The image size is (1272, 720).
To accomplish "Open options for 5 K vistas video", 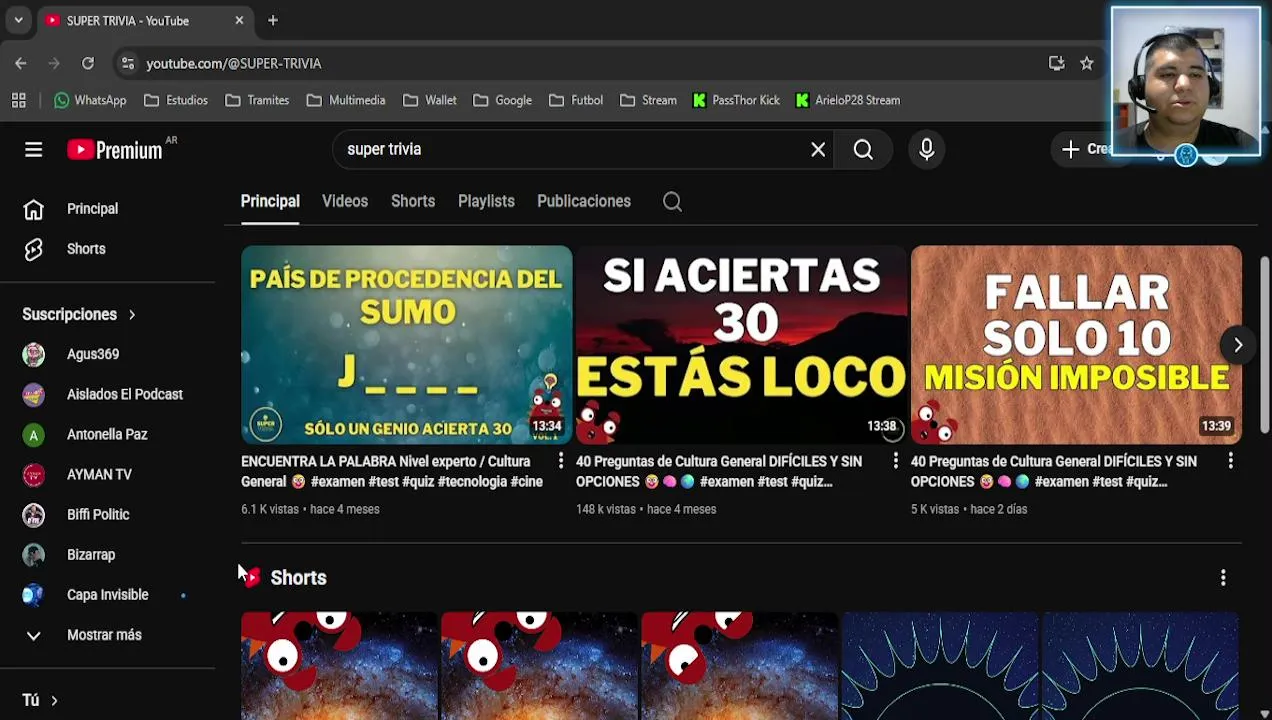I will (x=1230, y=461).
